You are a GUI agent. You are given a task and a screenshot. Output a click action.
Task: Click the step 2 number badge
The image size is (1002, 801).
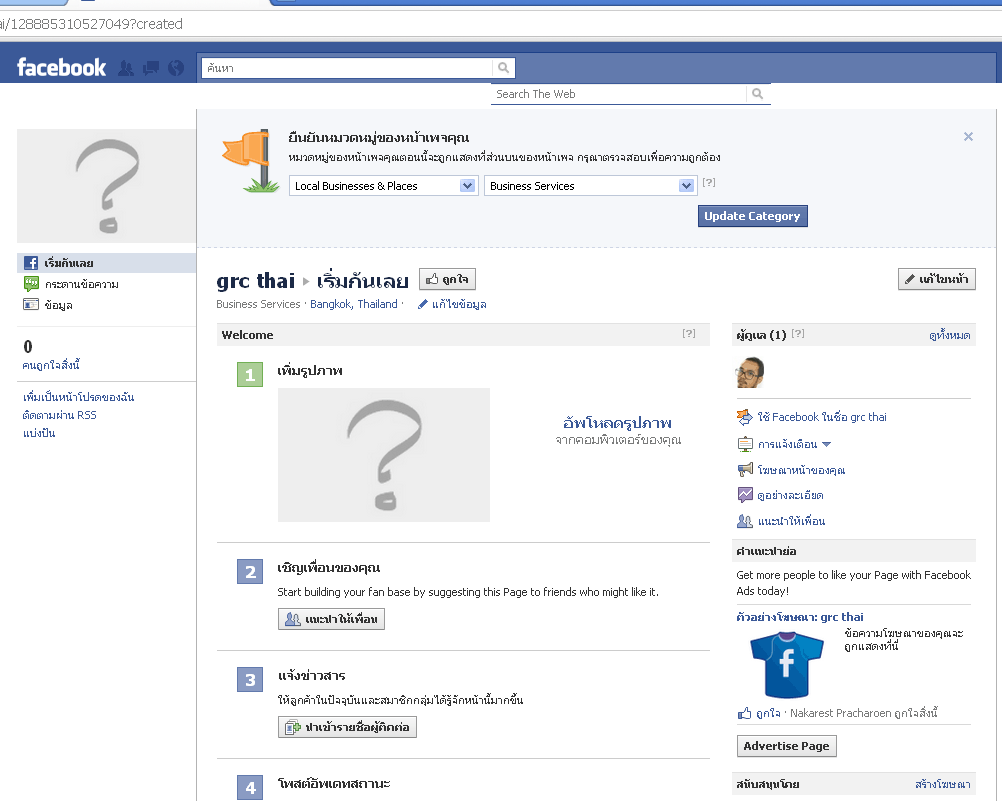tap(250, 572)
